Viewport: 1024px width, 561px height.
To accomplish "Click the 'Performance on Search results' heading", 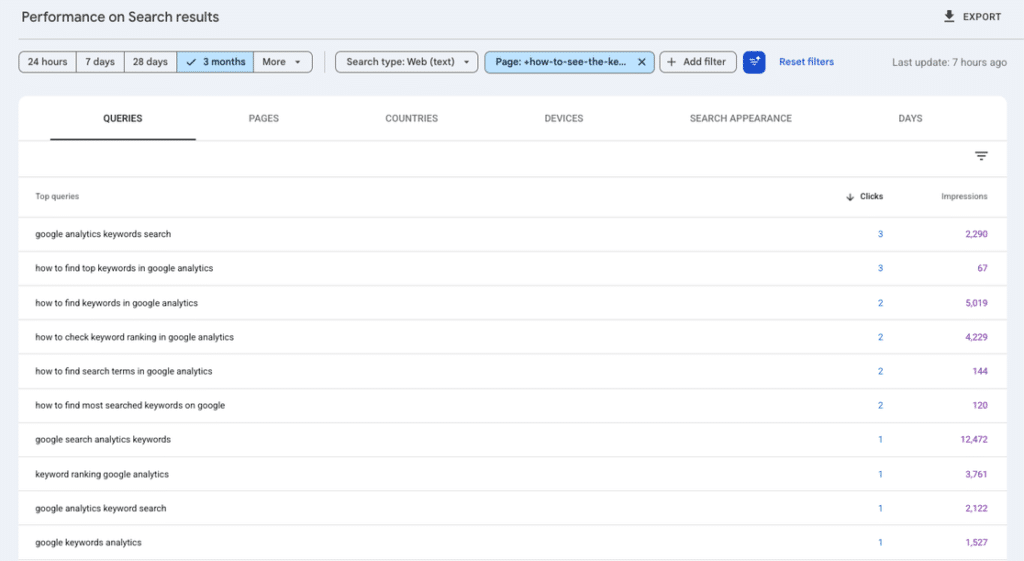I will tap(120, 17).
